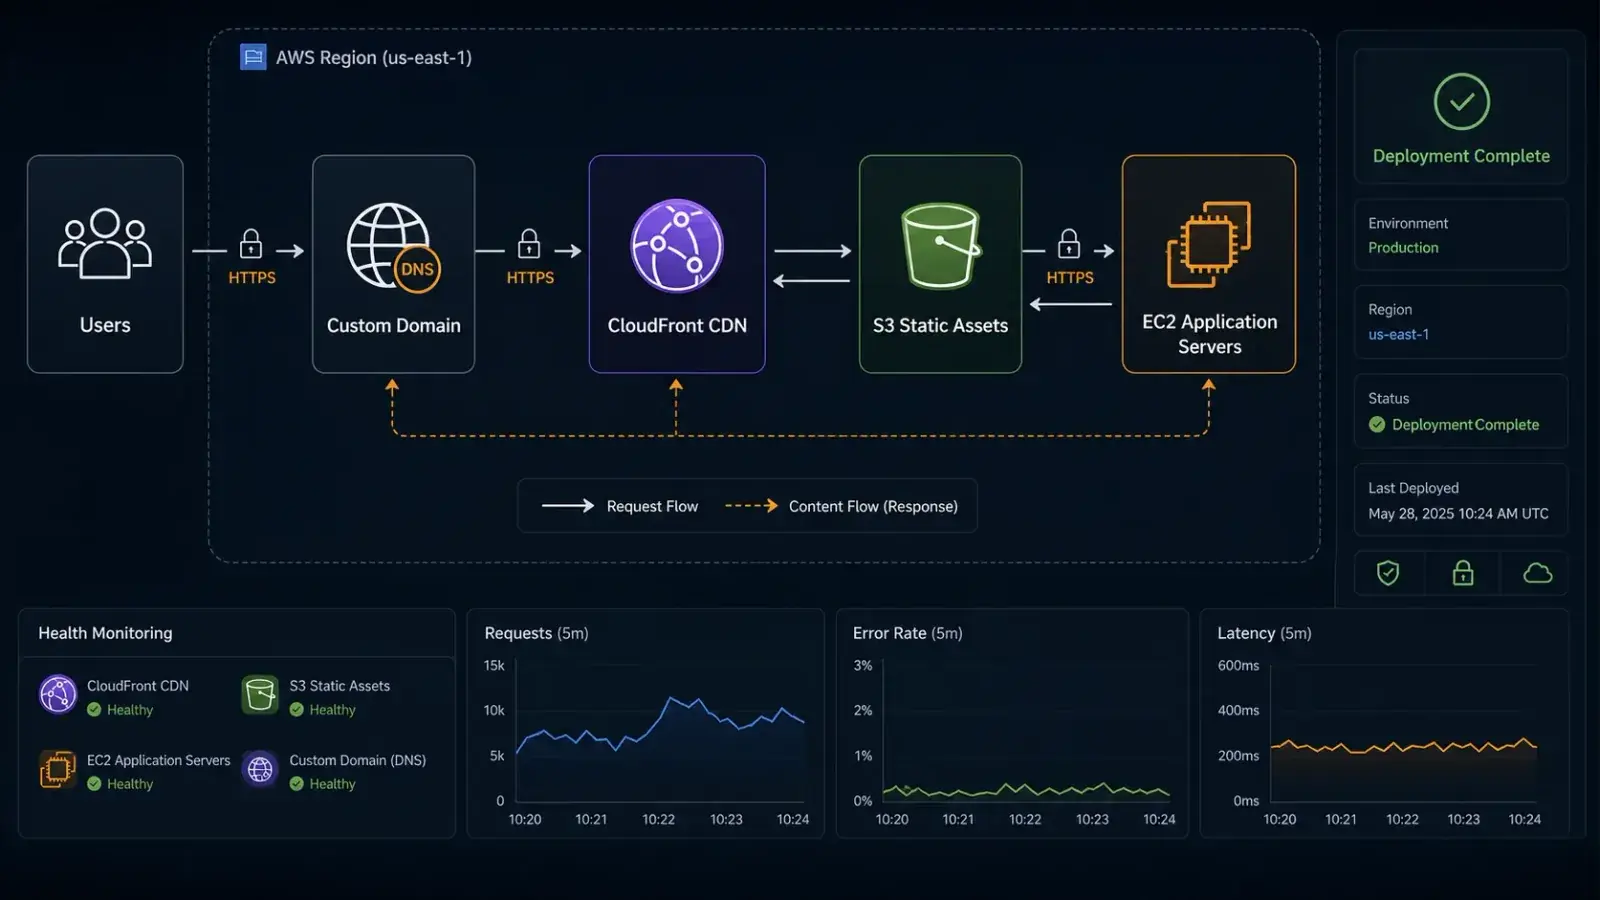Click the shield icon in the sidebar footer
The image size is (1600, 900).
click(1388, 573)
